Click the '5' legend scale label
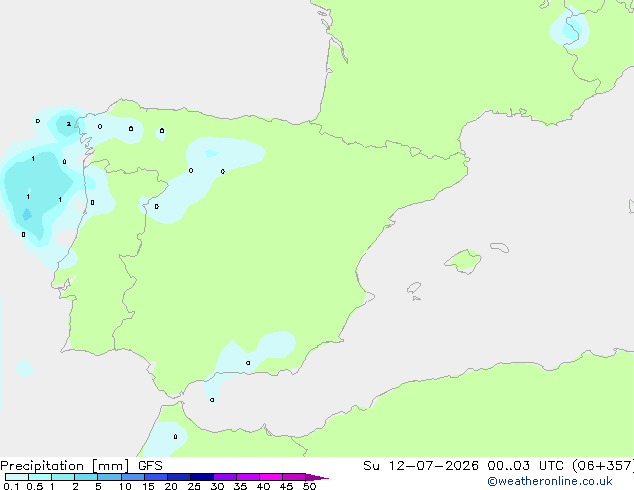This screenshot has width=634, height=490. [98, 486]
